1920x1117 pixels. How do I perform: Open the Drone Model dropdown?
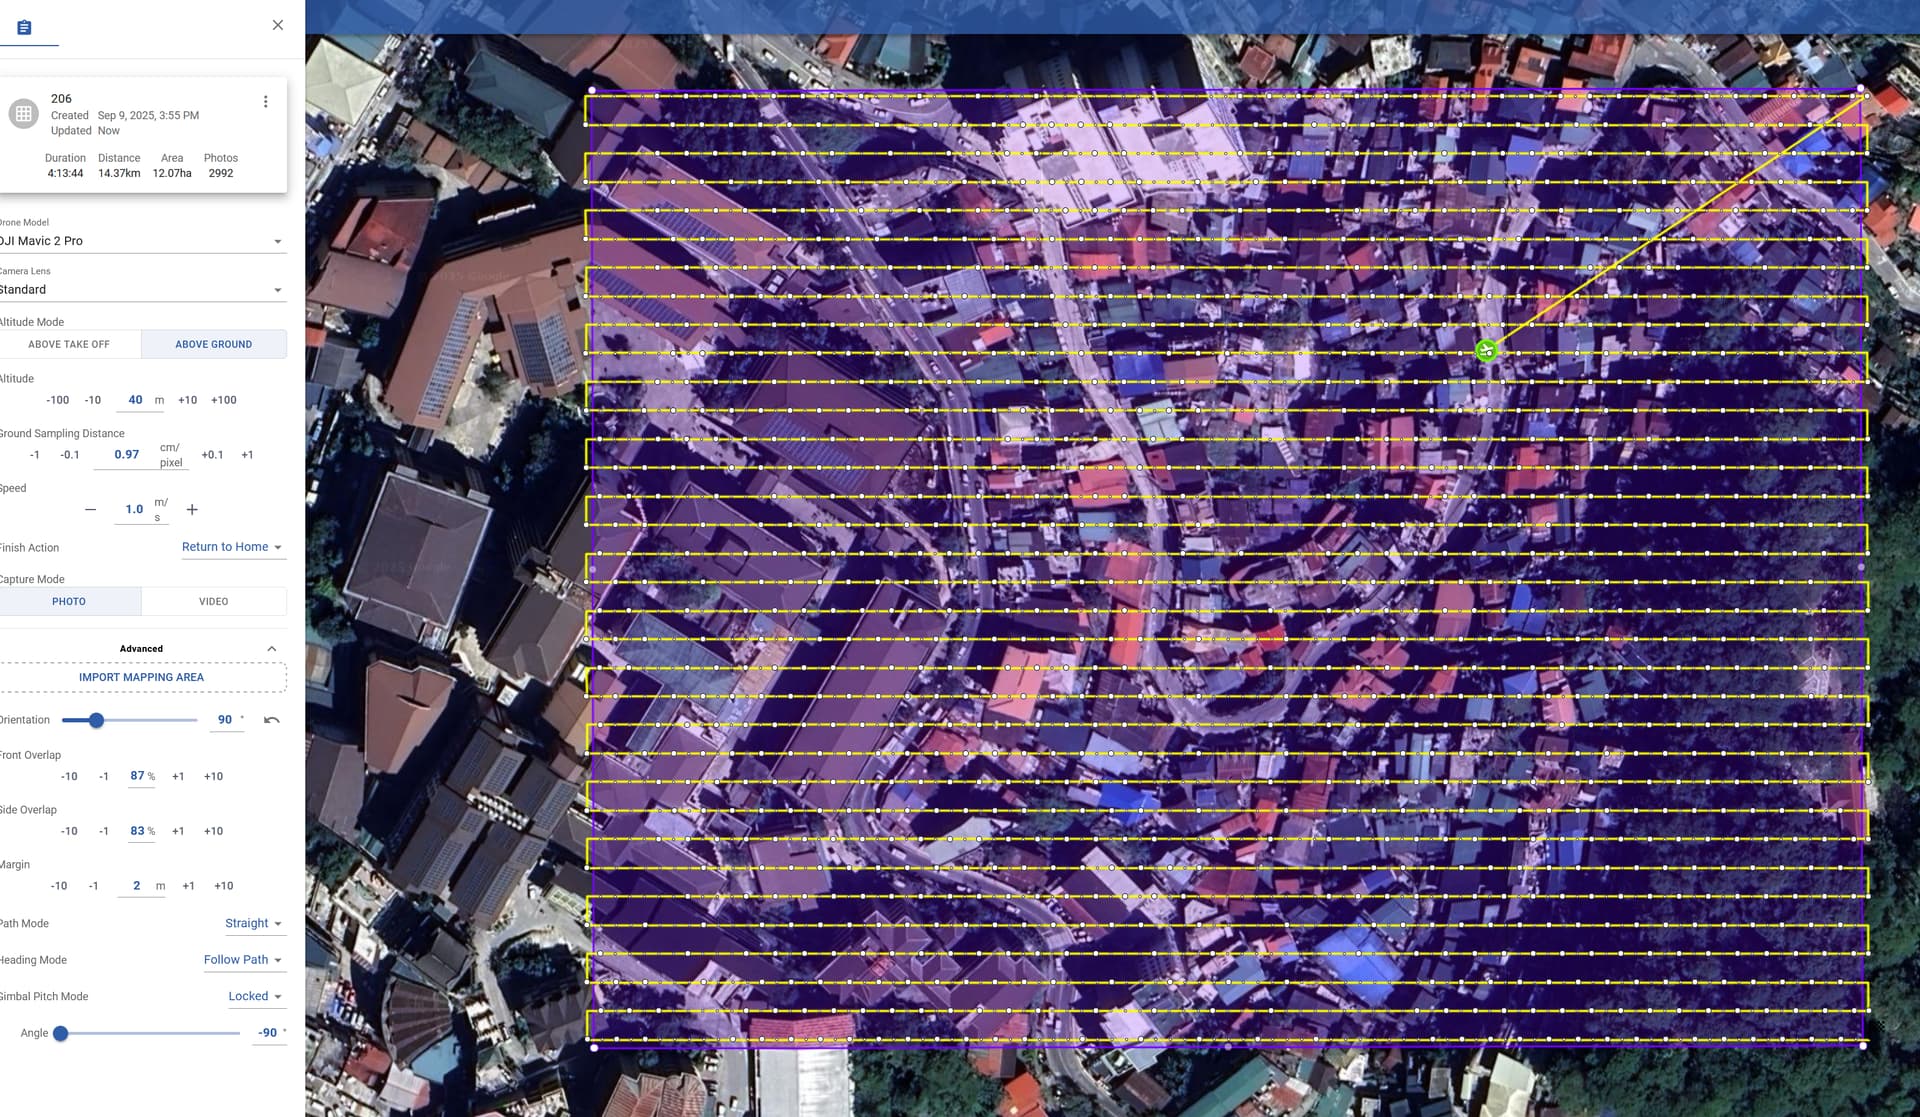pyautogui.click(x=142, y=241)
